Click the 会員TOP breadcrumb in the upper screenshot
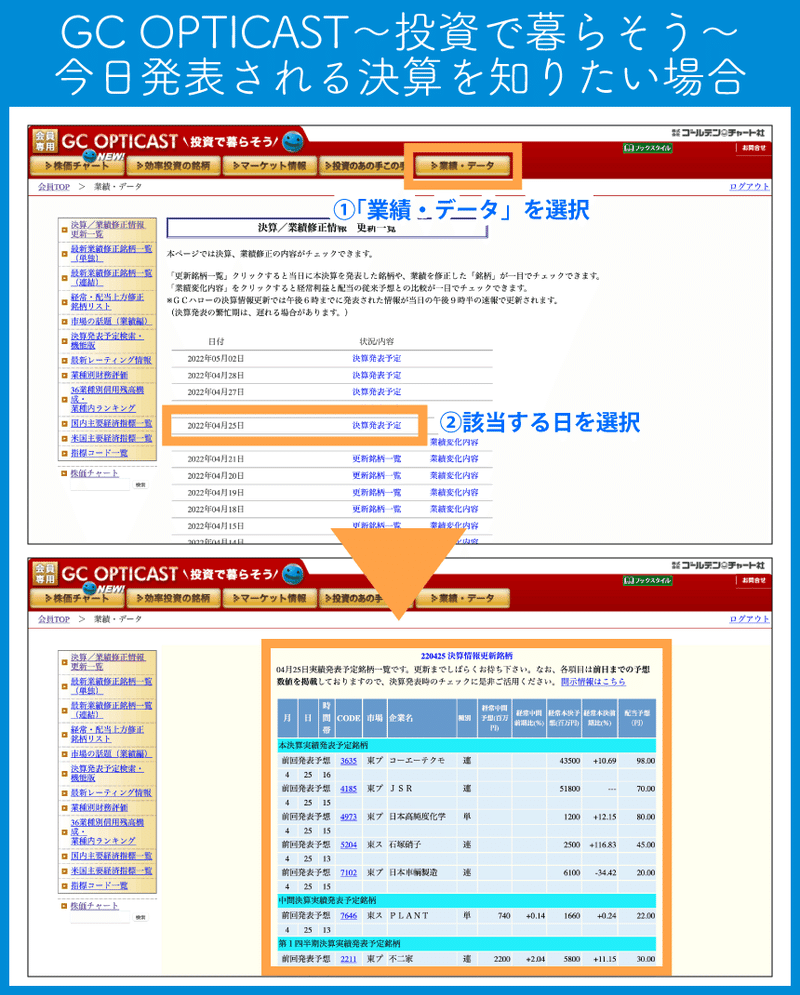 [x=54, y=187]
